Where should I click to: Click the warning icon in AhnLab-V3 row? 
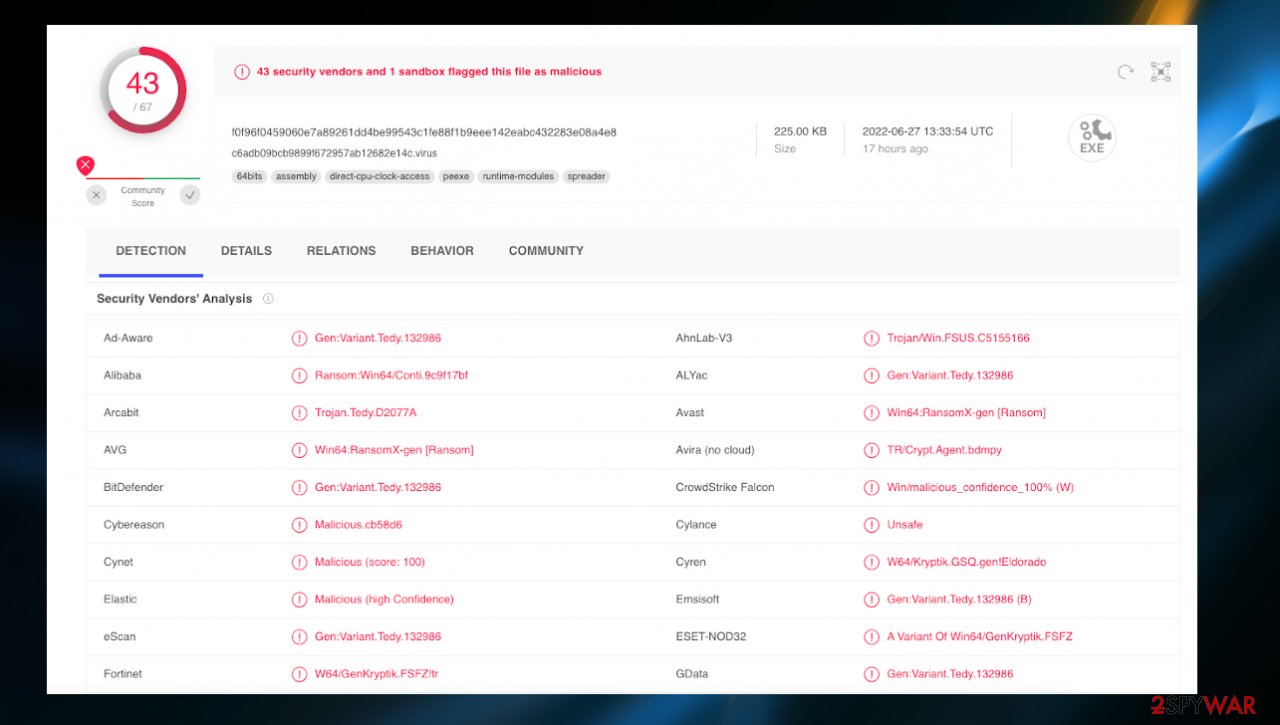point(872,338)
